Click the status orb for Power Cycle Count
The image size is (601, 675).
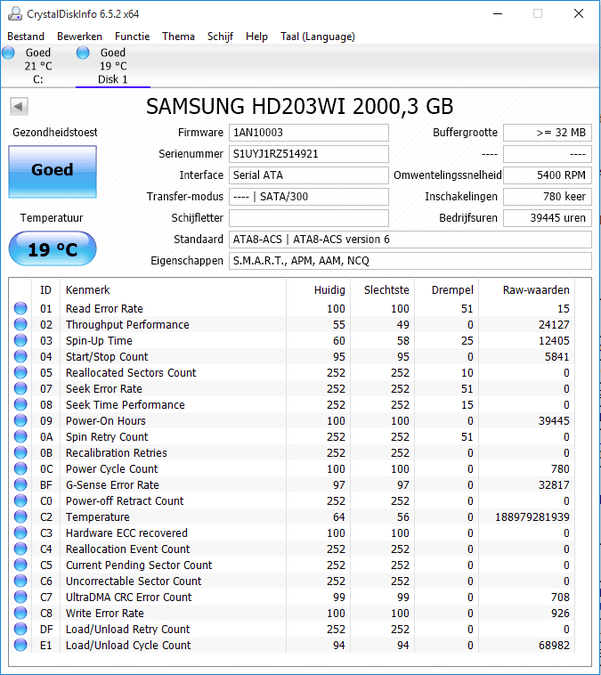tap(20, 468)
